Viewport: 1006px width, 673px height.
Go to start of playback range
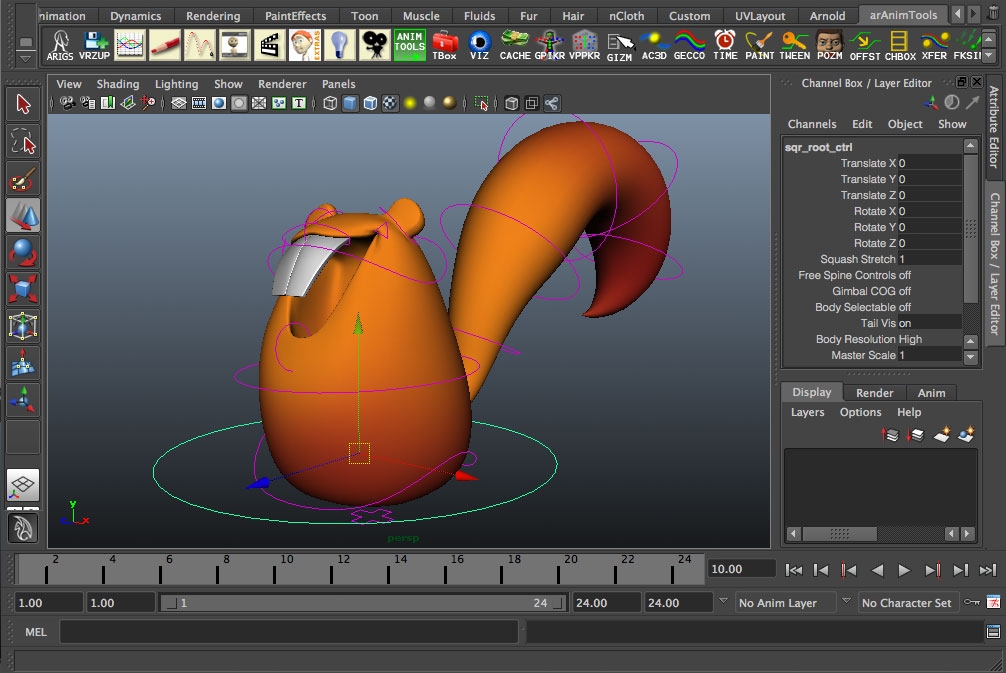tap(793, 569)
